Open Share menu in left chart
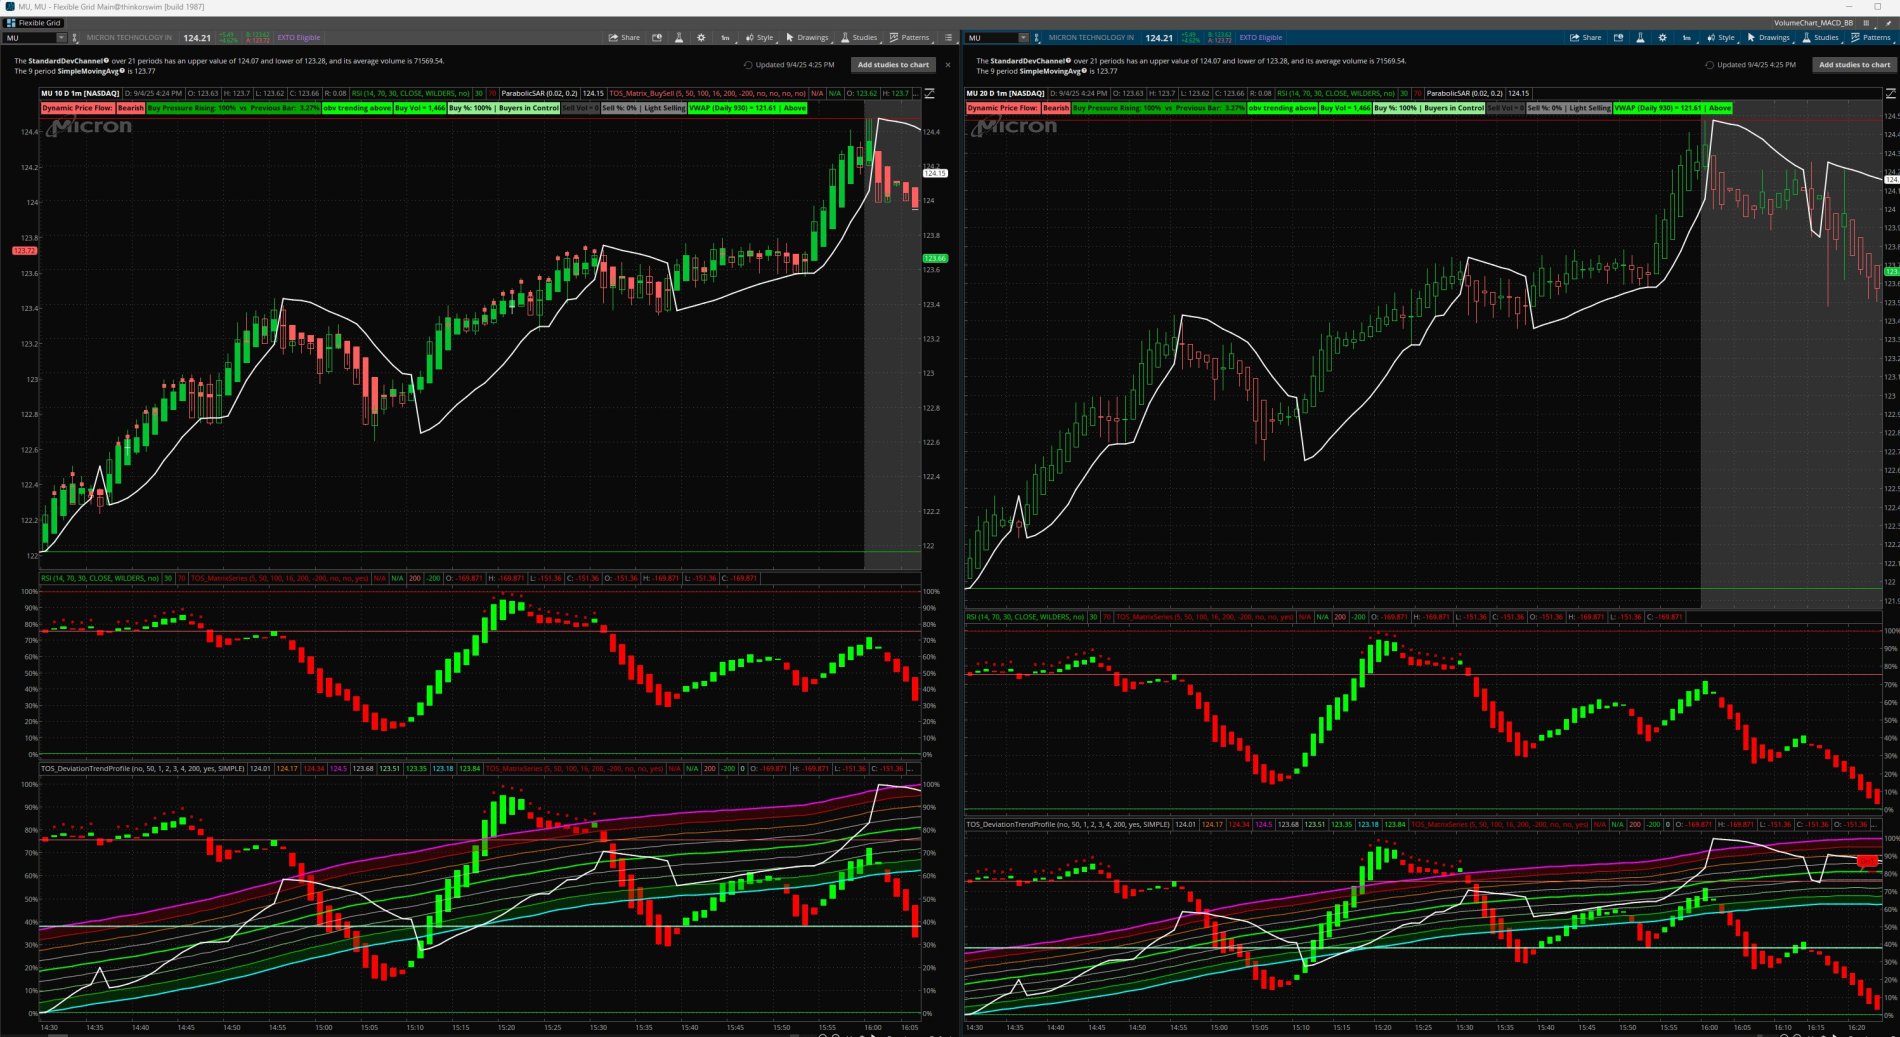 pos(624,38)
